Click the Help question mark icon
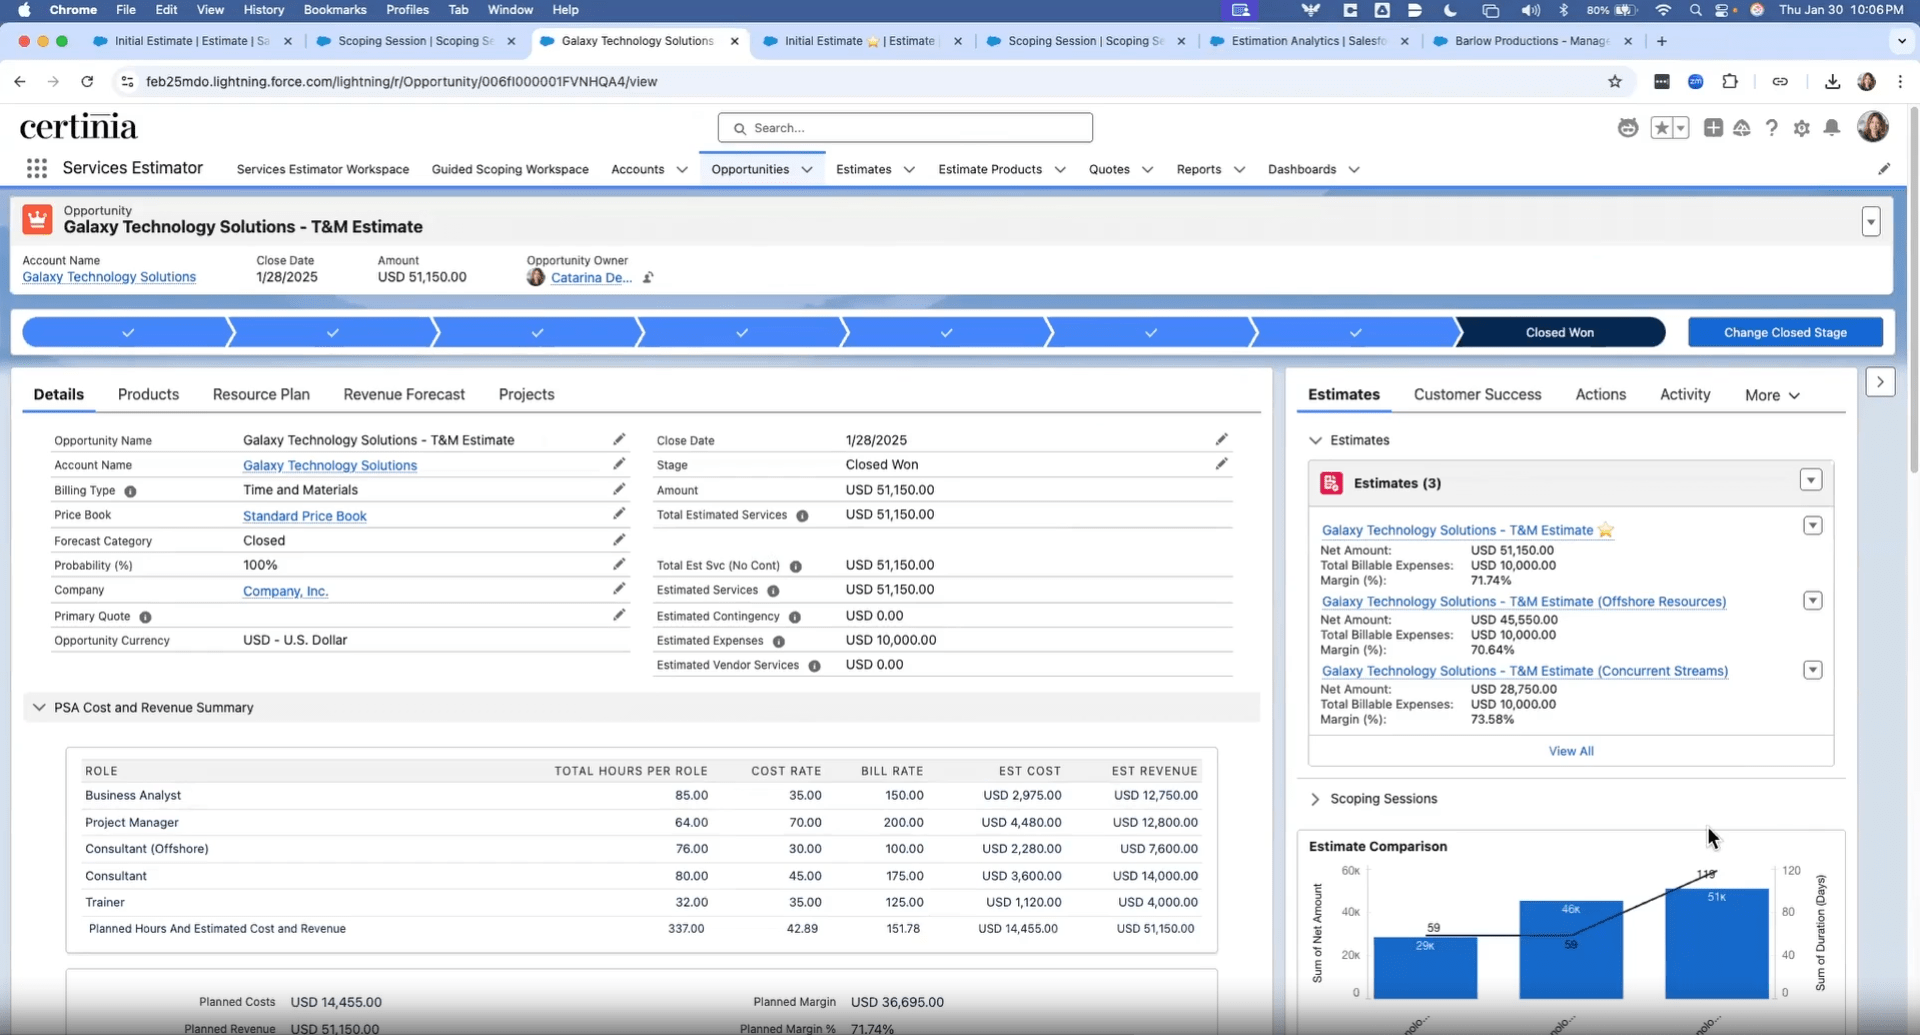Viewport: 1920px width, 1035px height. tap(1772, 128)
